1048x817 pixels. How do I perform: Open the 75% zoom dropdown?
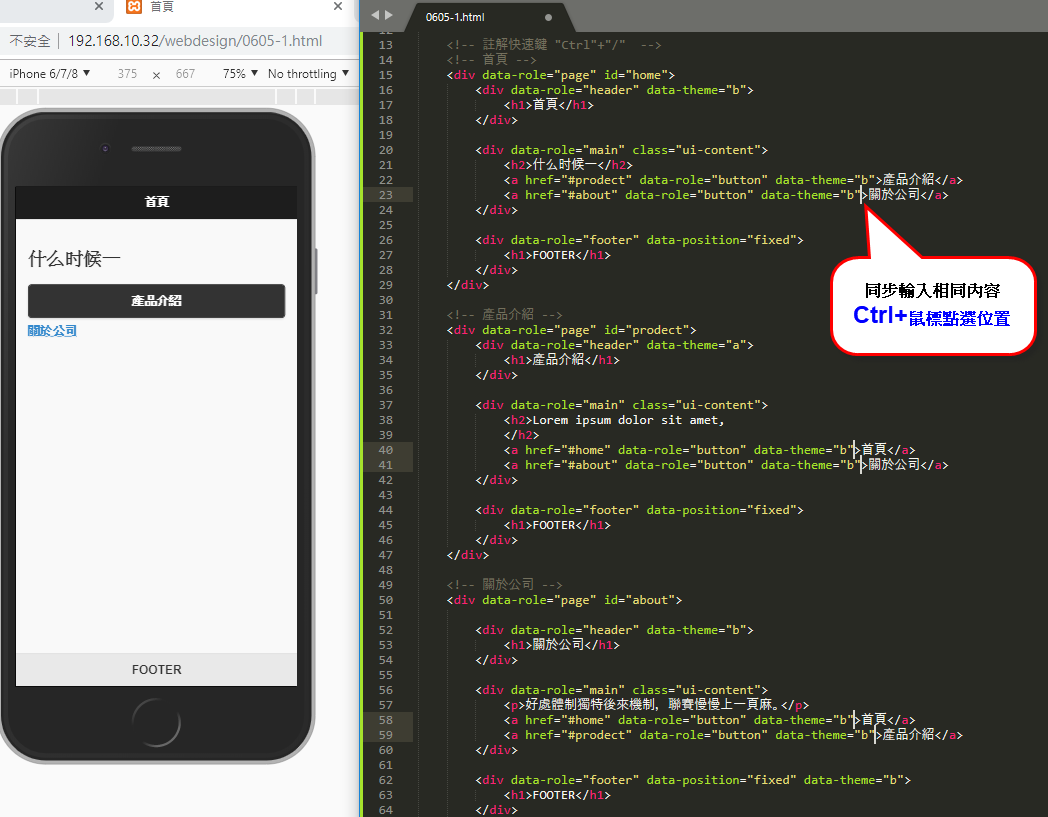pyautogui.click(x=240, y=73)
